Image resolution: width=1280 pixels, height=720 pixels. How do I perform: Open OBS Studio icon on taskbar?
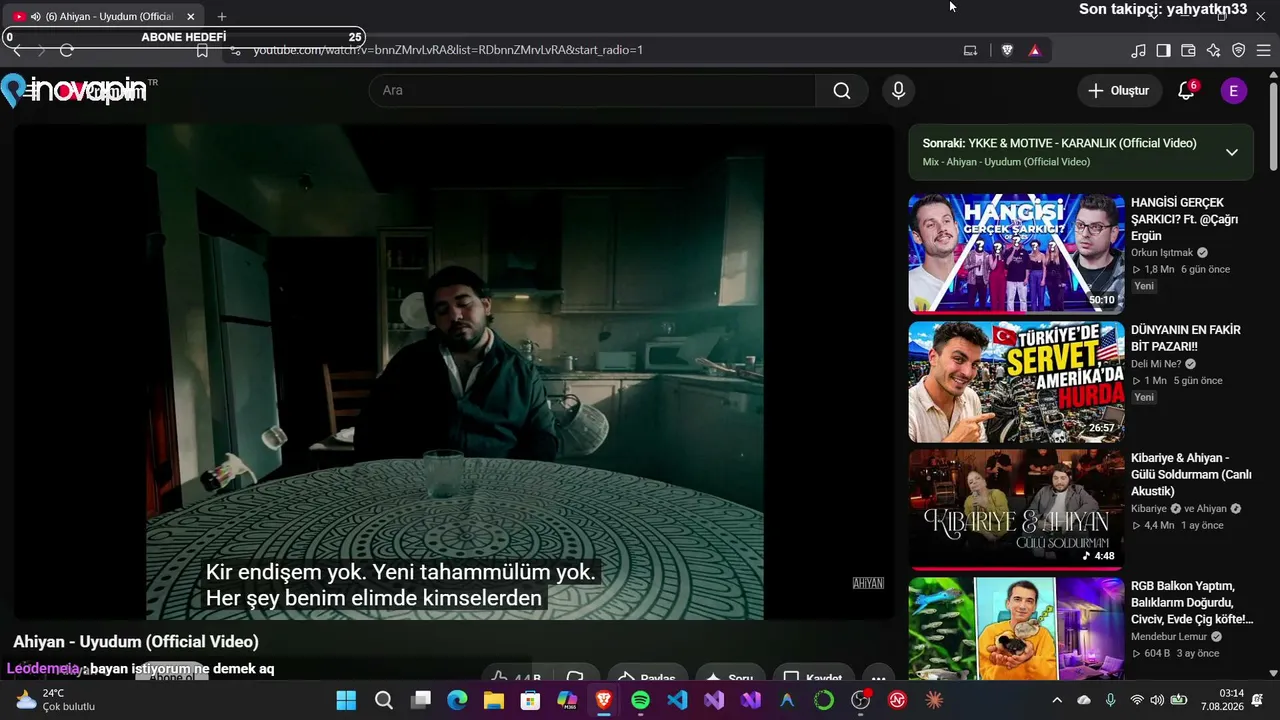(x=861, y=700)
